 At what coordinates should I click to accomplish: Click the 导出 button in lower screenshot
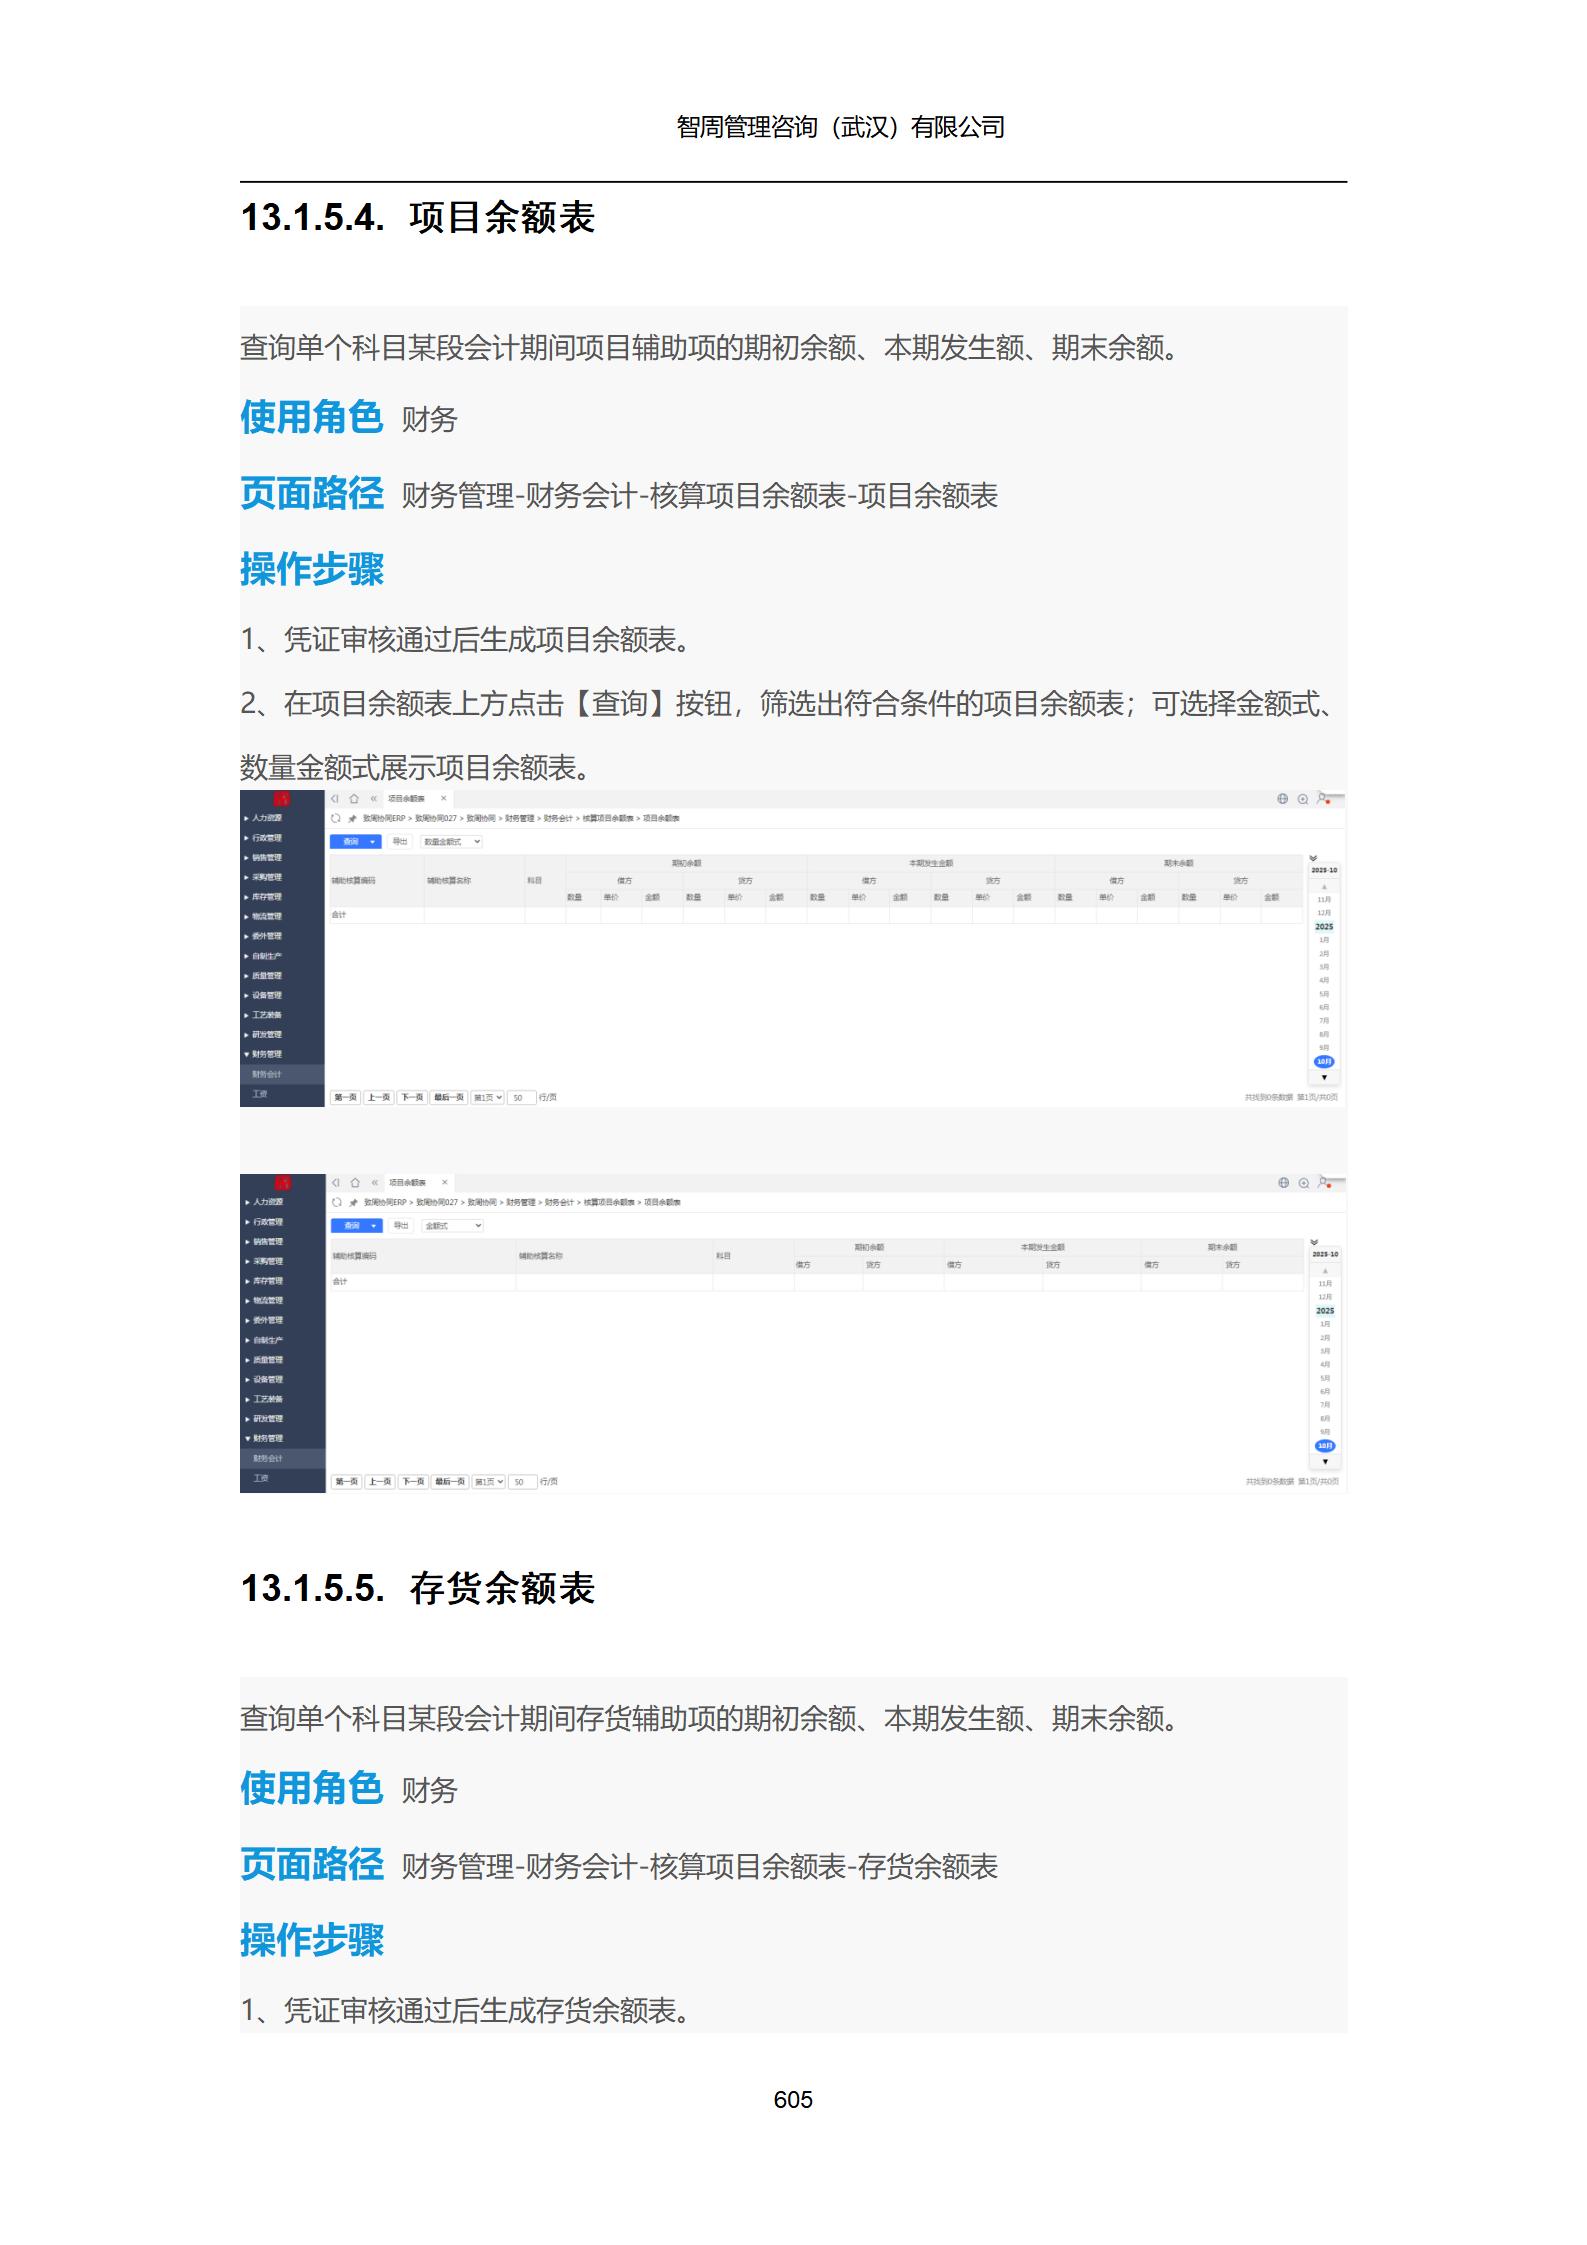[x=401, y=1226]
